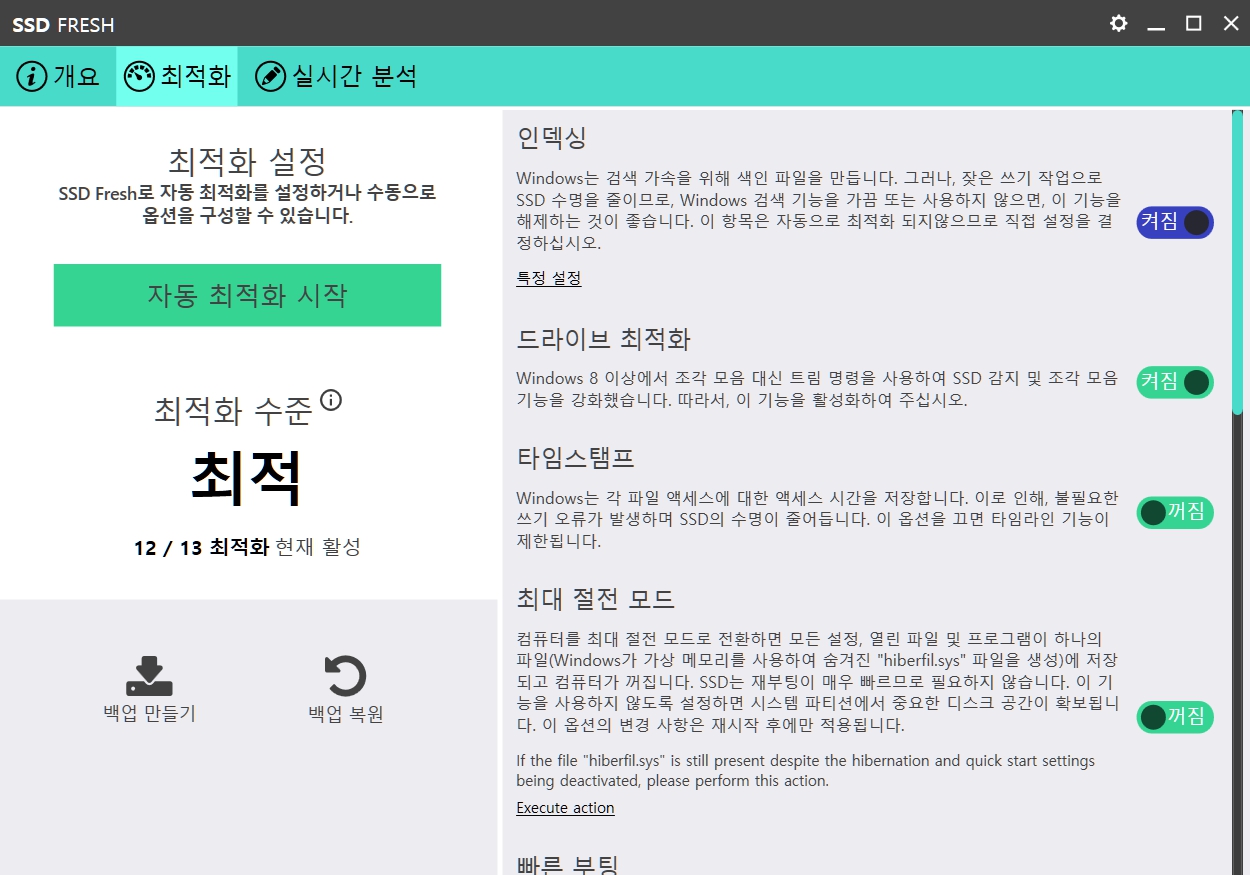Image resolution: width=1250 pixels, height=875 pixels.
Task: Toggle the 인덱싱 switch
Action: (1175, 222)
